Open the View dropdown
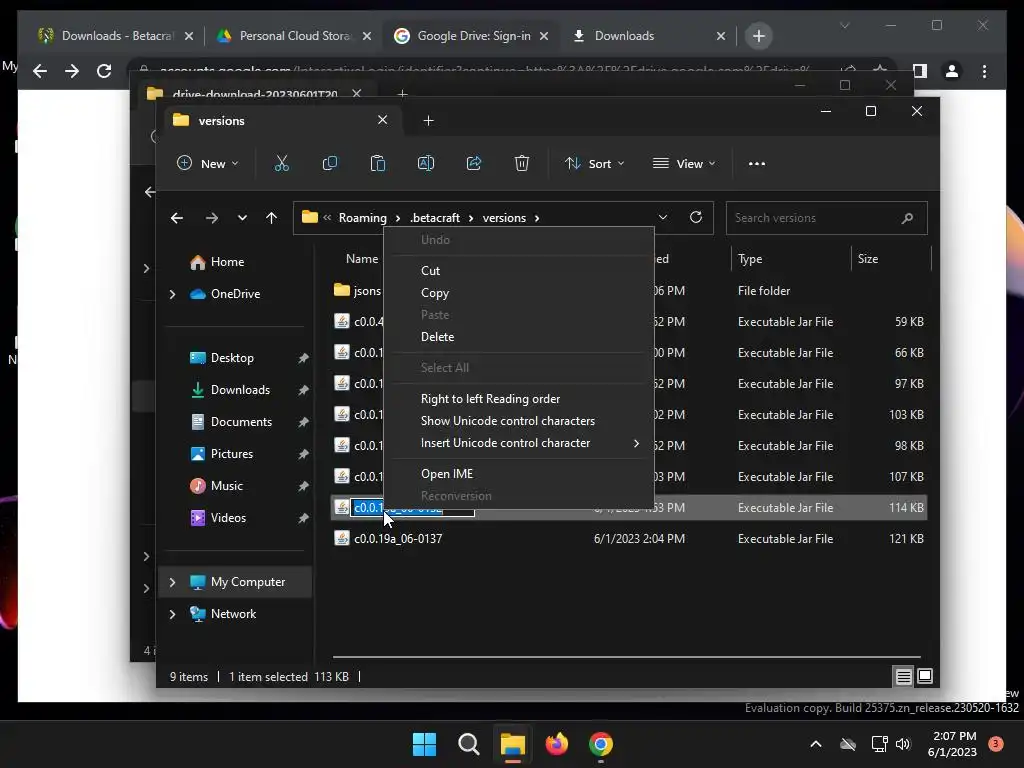Viewport: 1024px width, 768px height. (684, 163)
